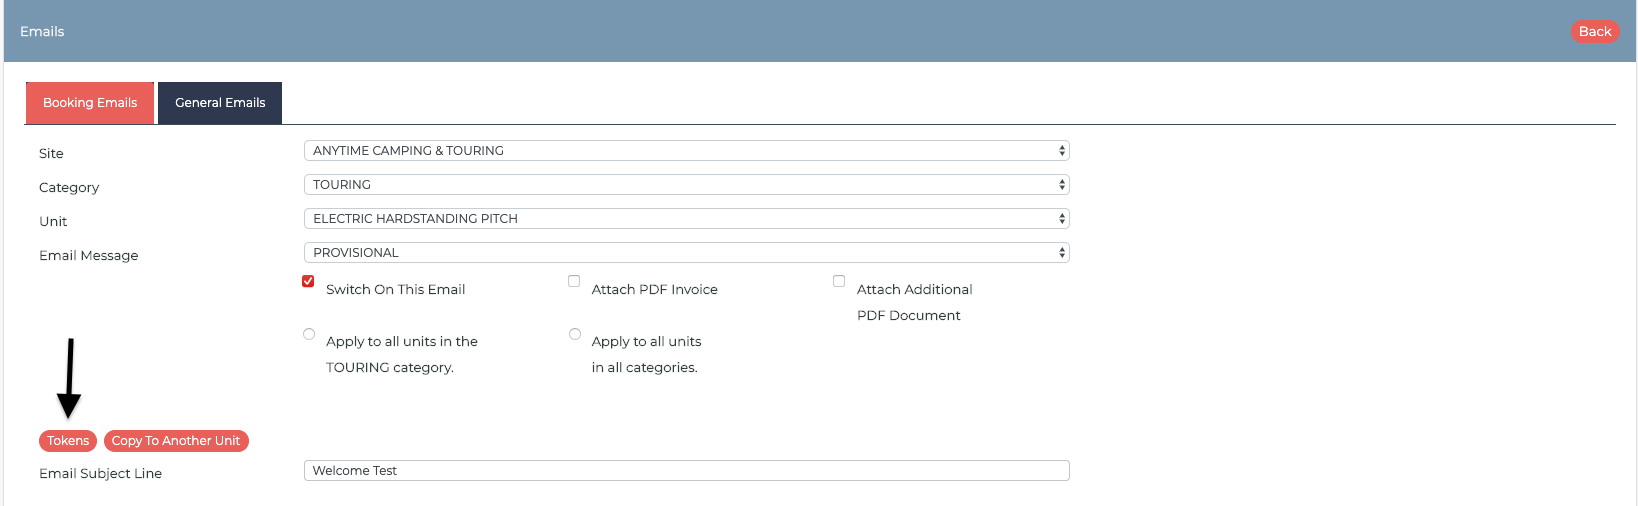Focus the Email Subject Line text field
Screen dimensions: 1638x506
[x=686, y=471]
